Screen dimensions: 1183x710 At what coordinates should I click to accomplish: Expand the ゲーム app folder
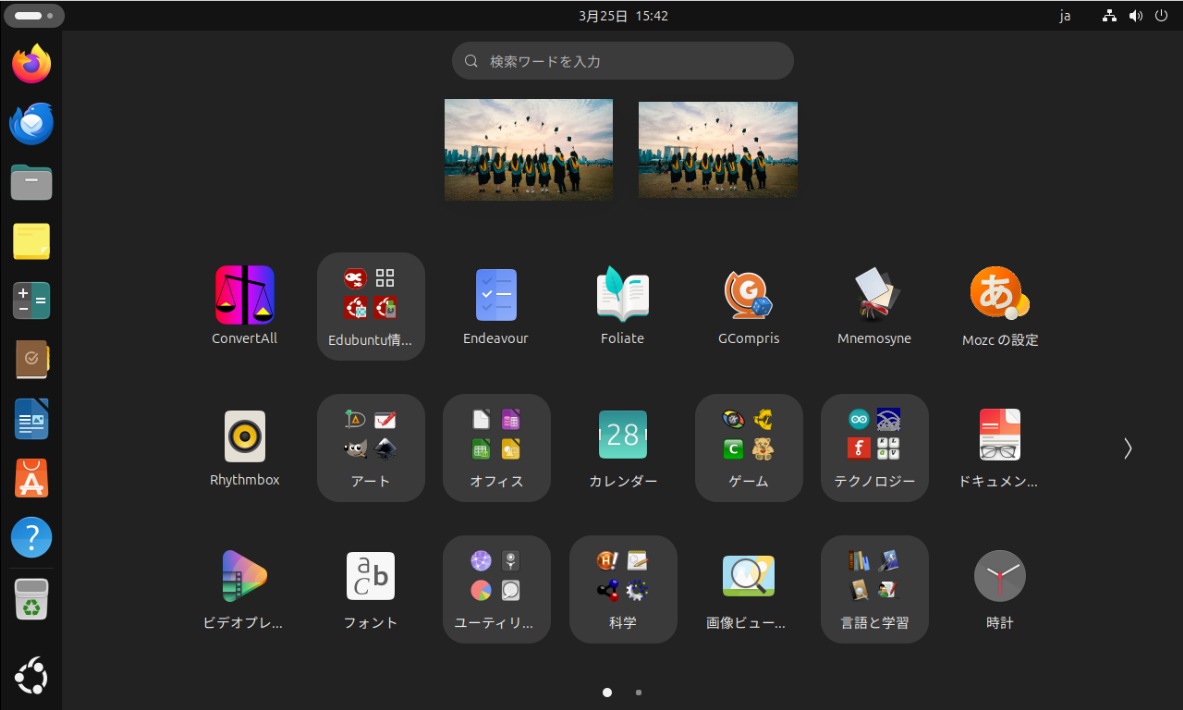748,447
